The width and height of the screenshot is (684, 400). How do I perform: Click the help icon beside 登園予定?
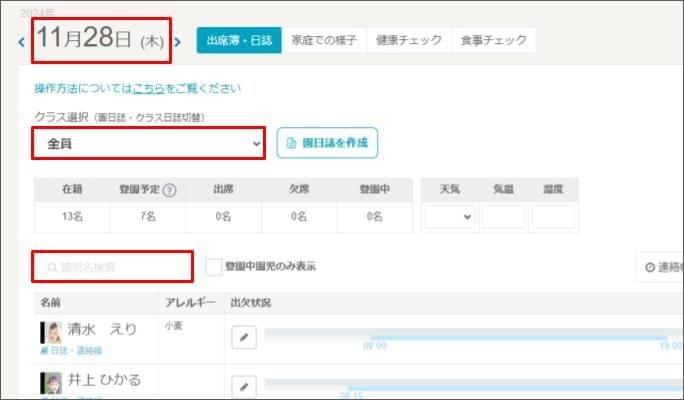click(x=169, y=190)
